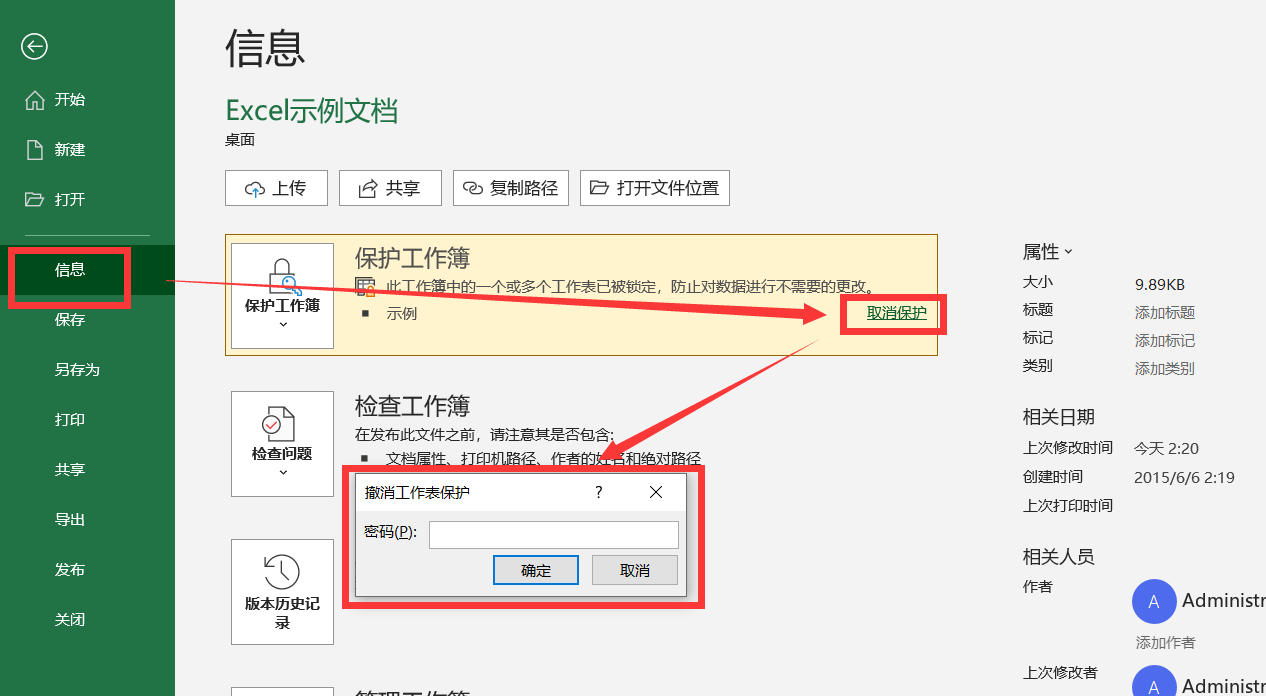1266x696 pixels.
Task: Open 版本历史记录
Action: tap(282, 592)
